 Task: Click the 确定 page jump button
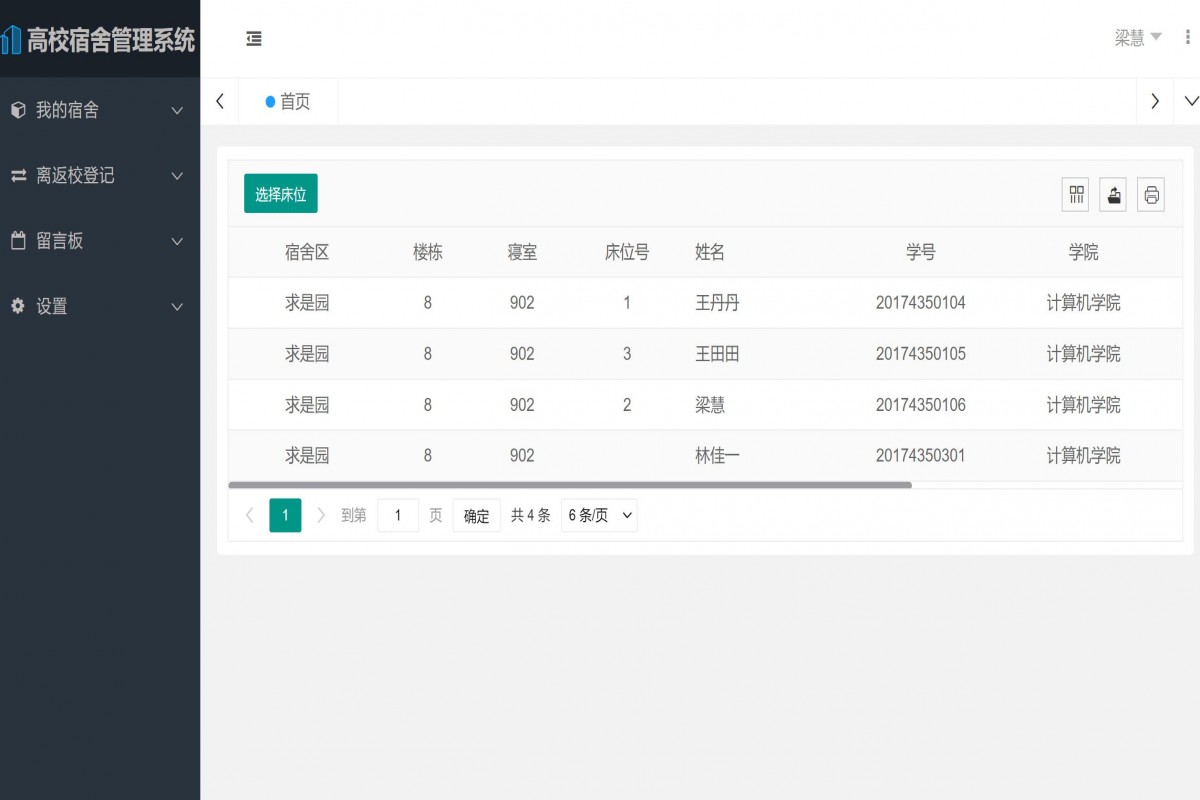point(476,515)
